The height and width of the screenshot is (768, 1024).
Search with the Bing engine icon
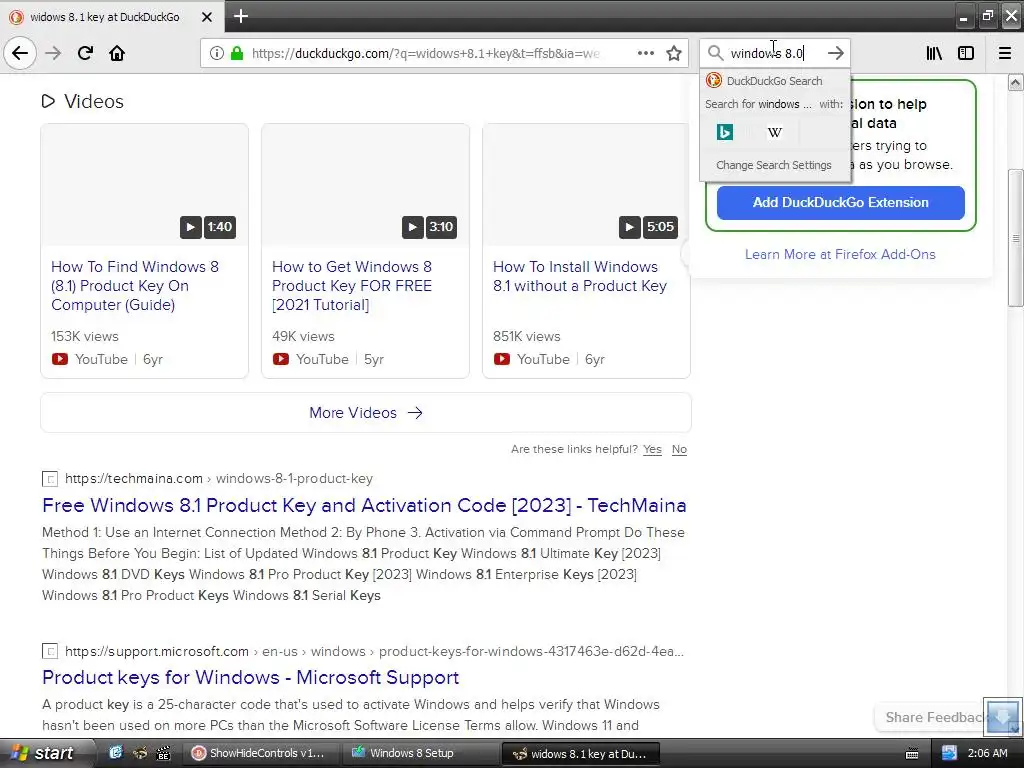[725, 132]
